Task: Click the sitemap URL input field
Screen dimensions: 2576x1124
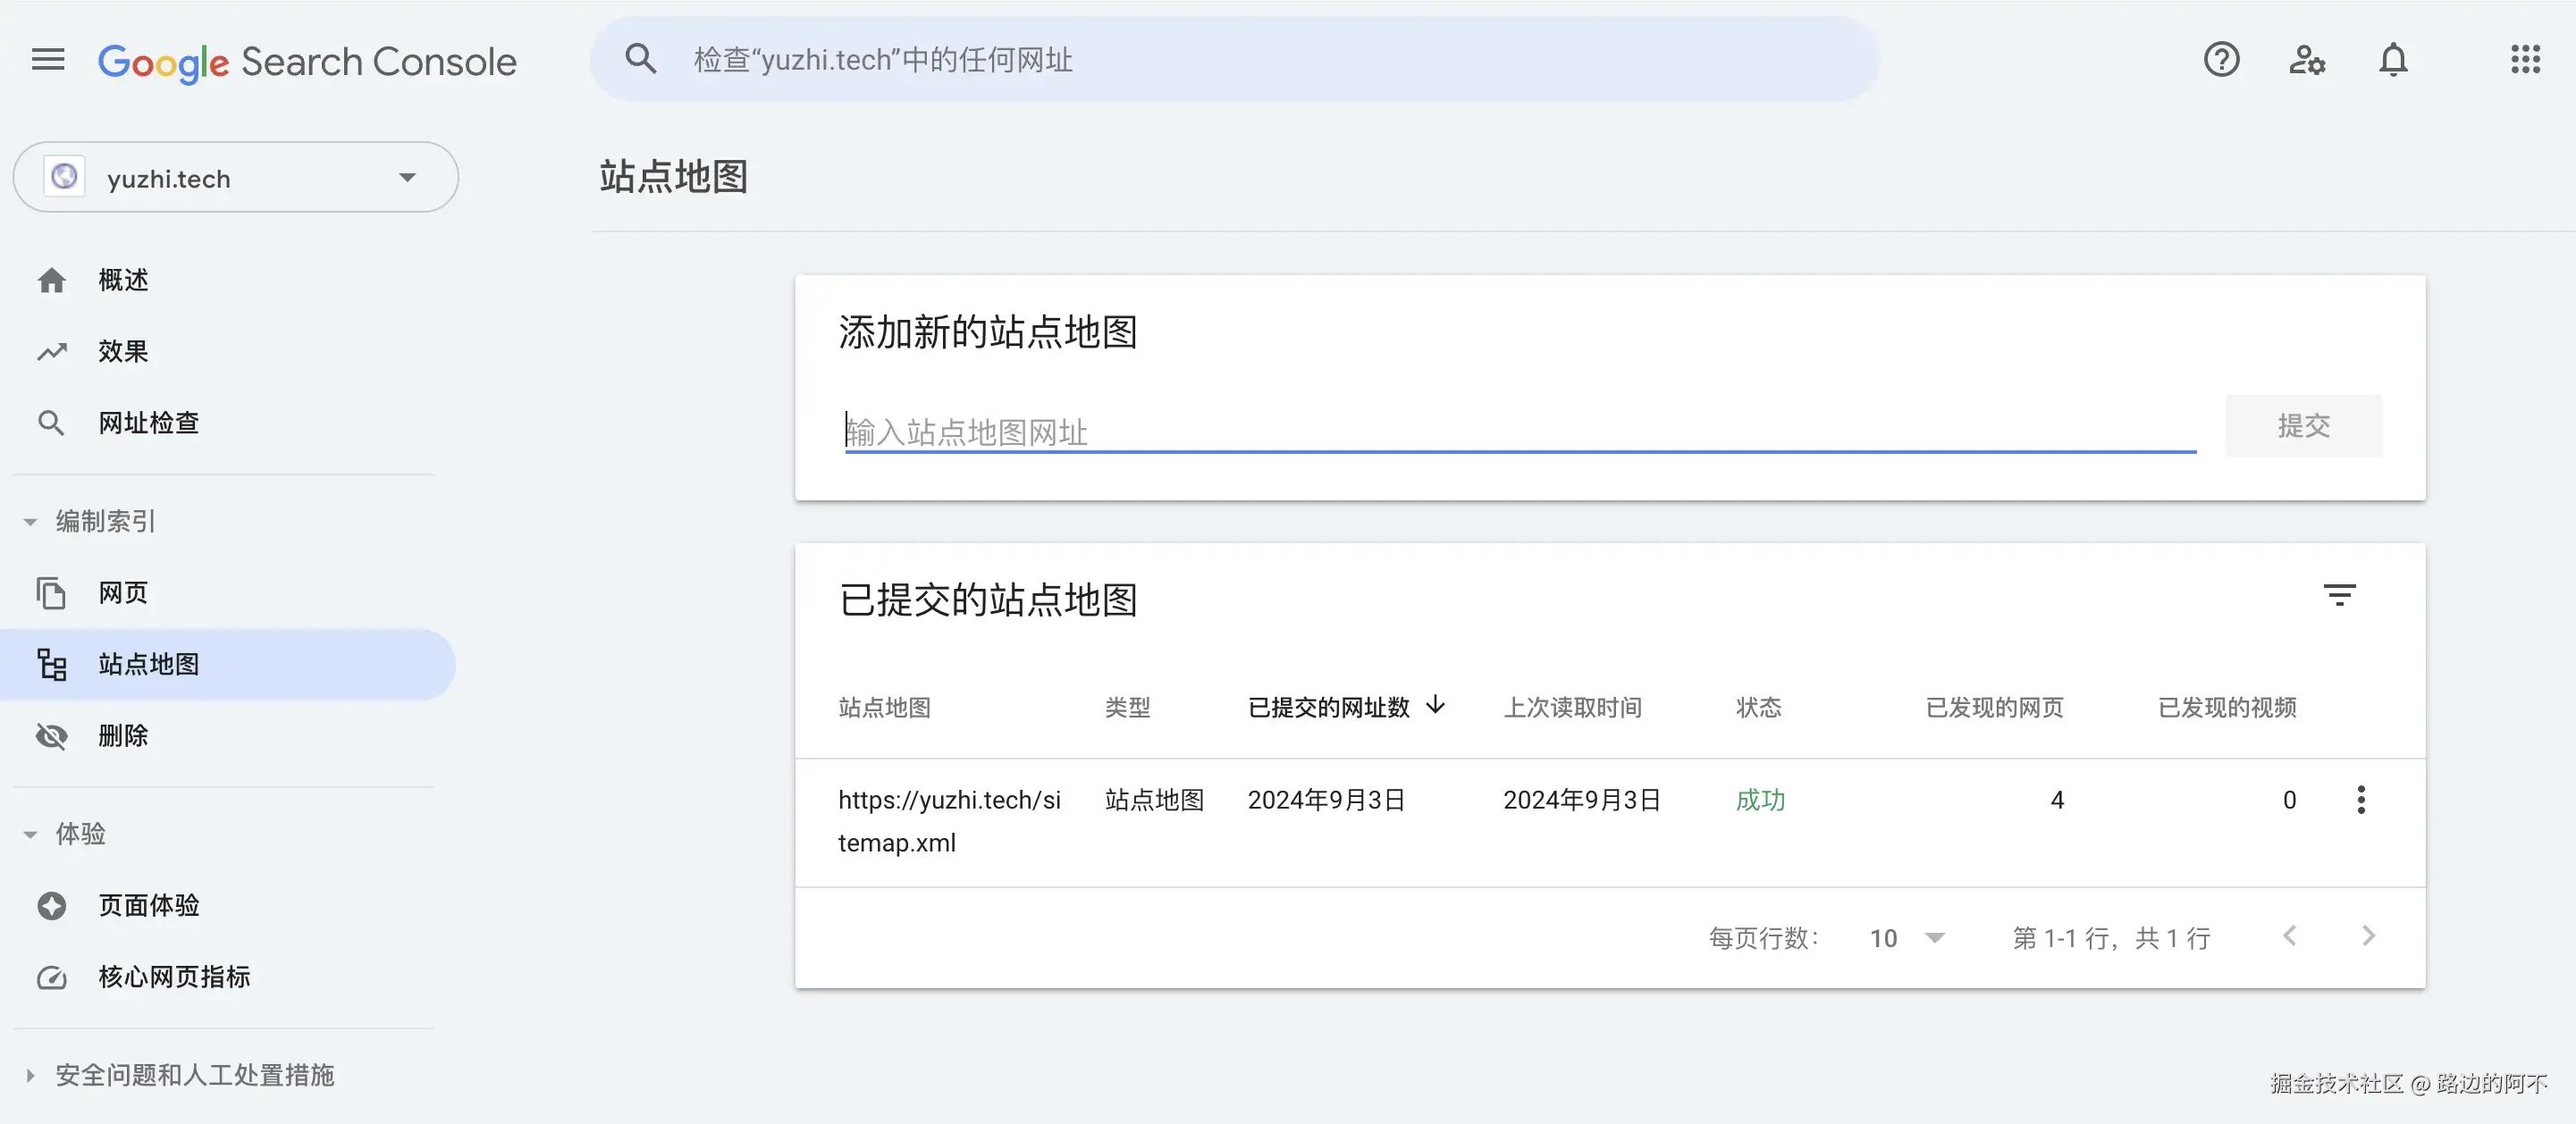Action: (x=1519, y=432)
